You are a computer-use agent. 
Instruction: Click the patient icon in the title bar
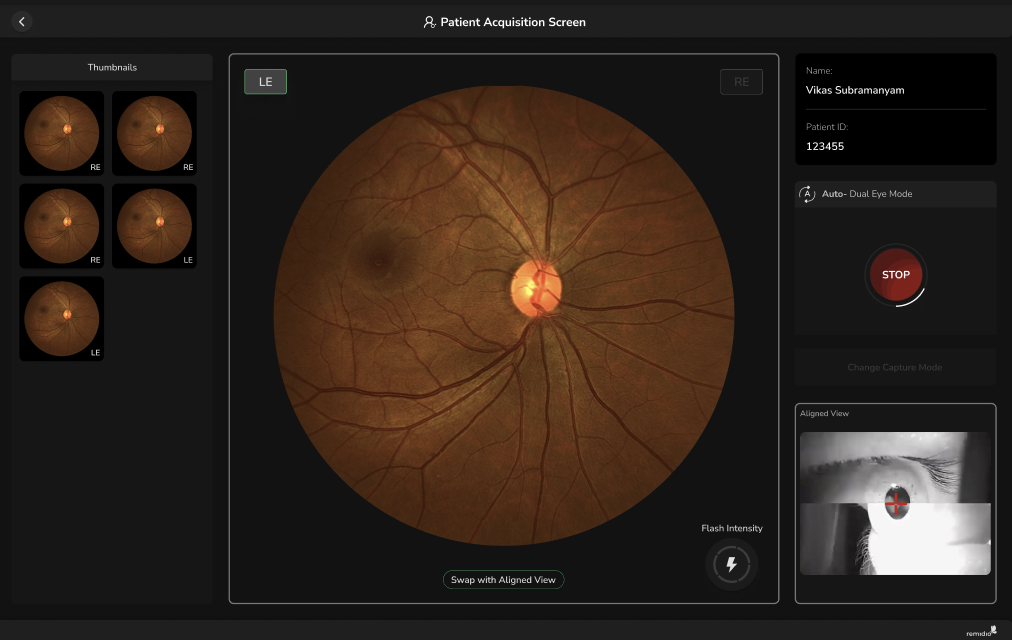pos(427,21)
